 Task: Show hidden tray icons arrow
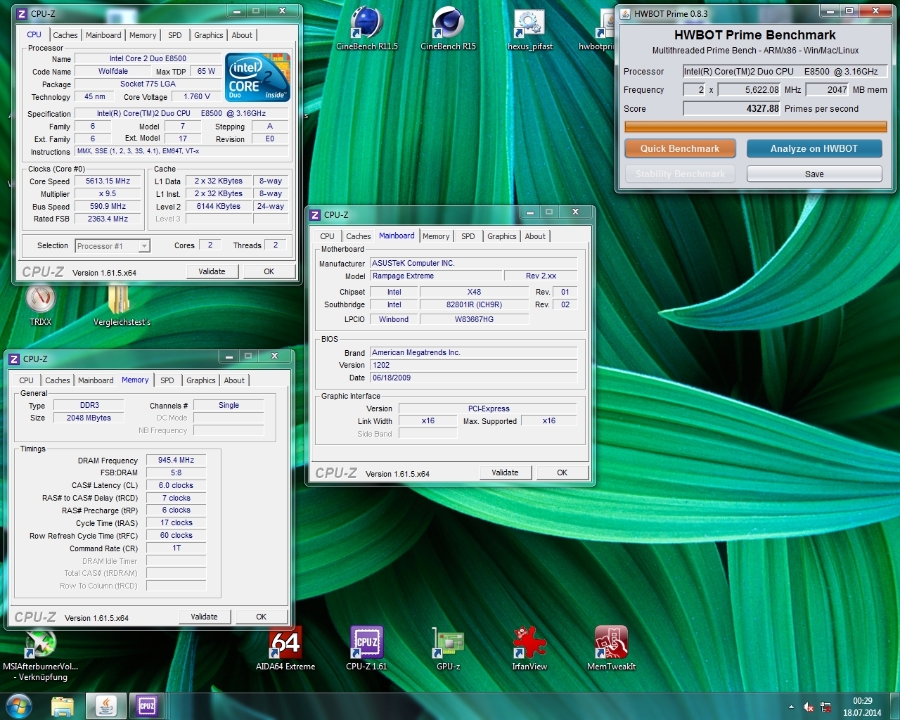click(792, 707)
